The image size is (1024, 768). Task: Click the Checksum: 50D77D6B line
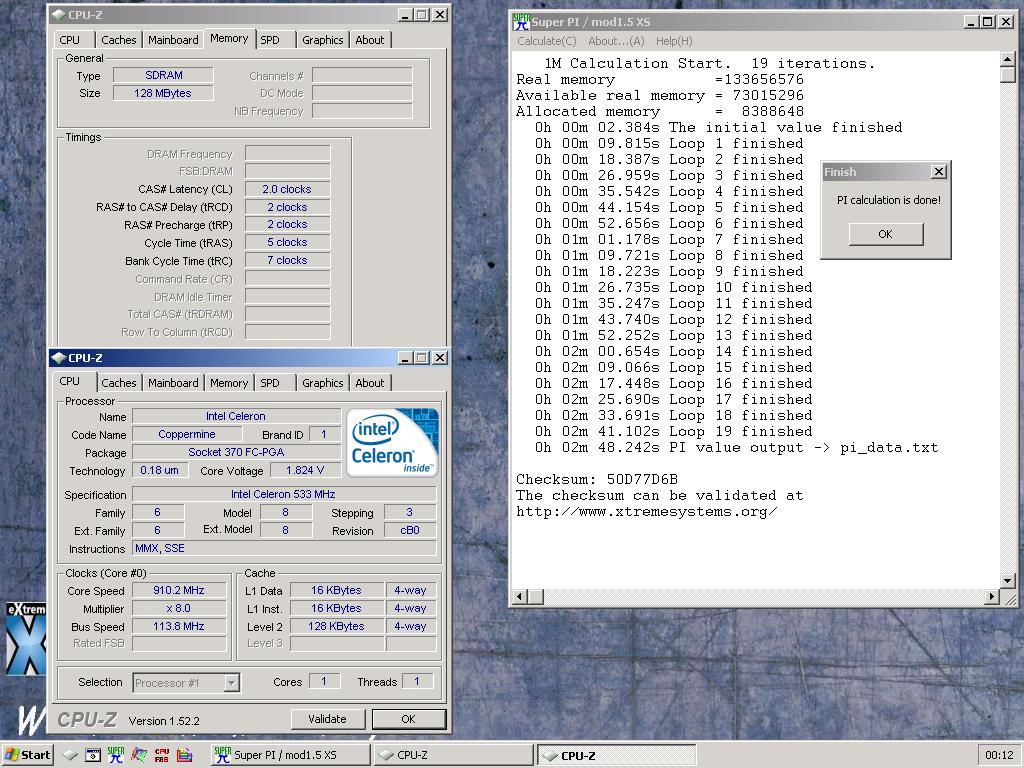(597, 479)
